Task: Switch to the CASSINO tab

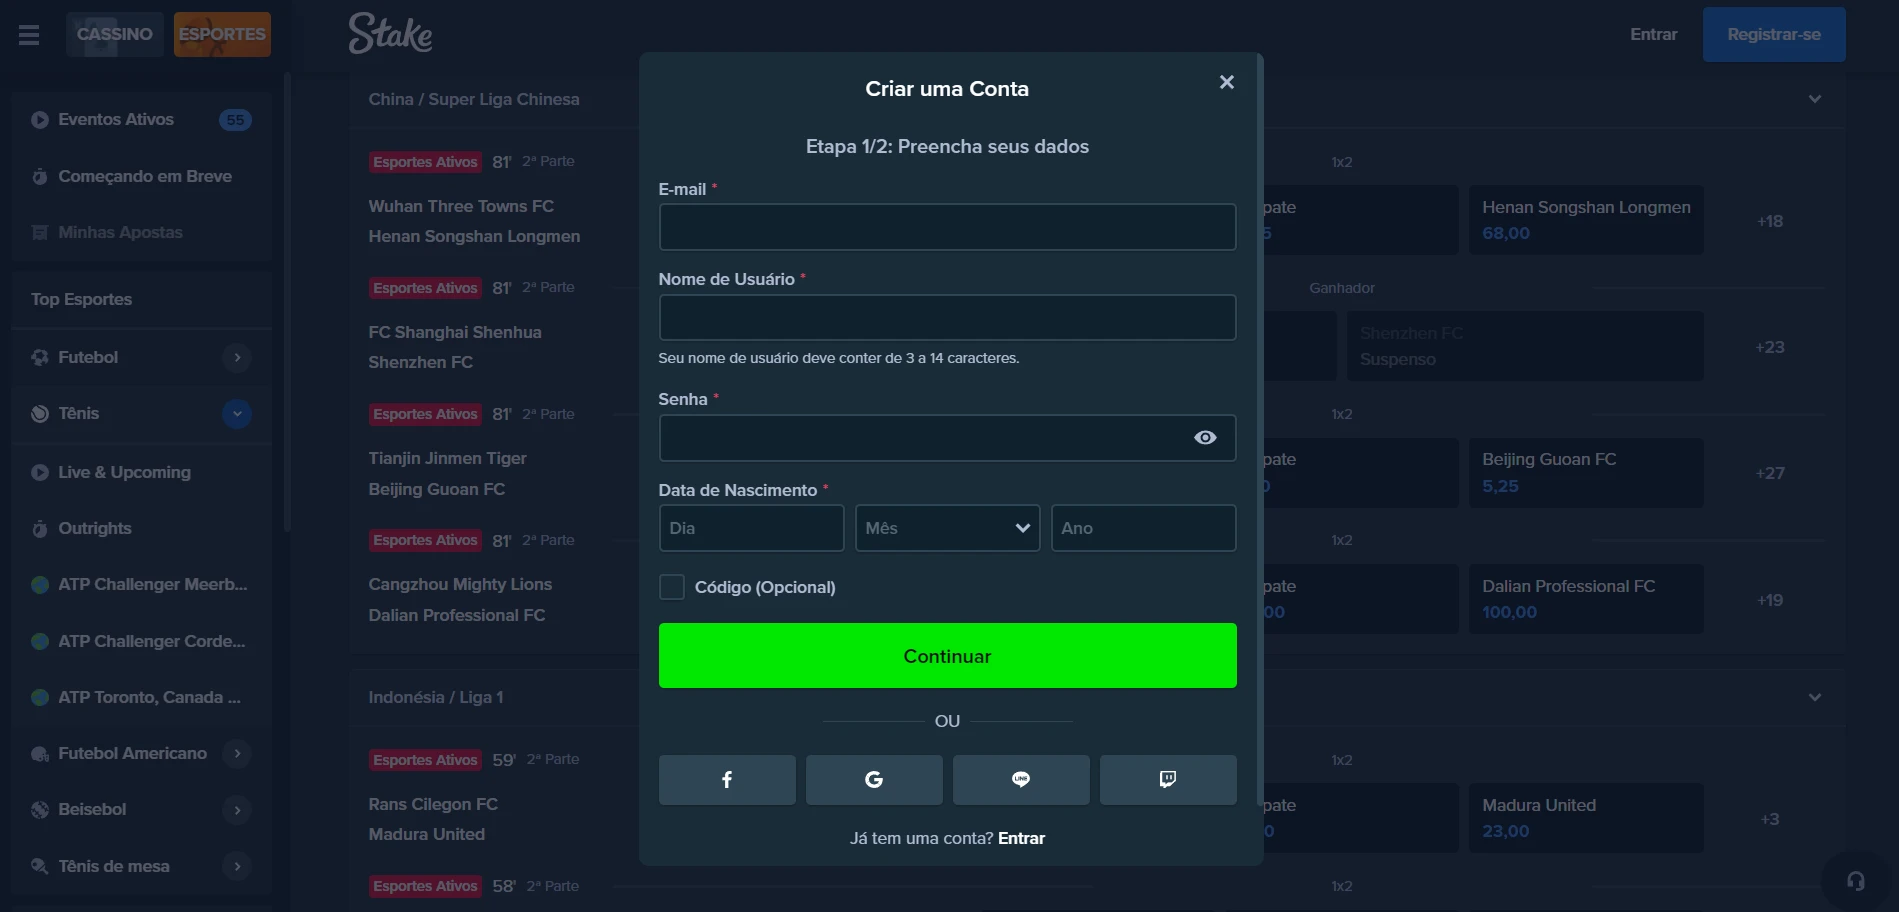Action: (x=115, y=34)
